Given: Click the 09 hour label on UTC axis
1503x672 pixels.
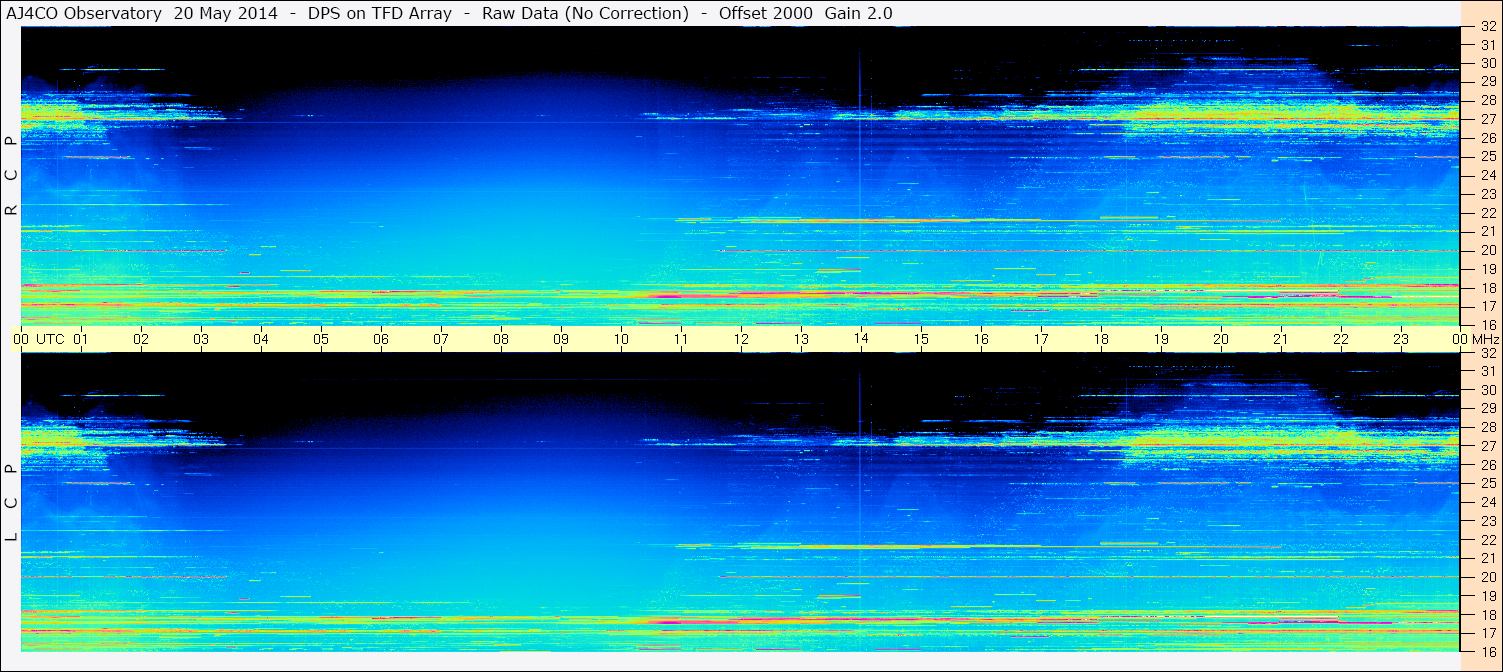Looking at the screenshot, I should (561, 339).
